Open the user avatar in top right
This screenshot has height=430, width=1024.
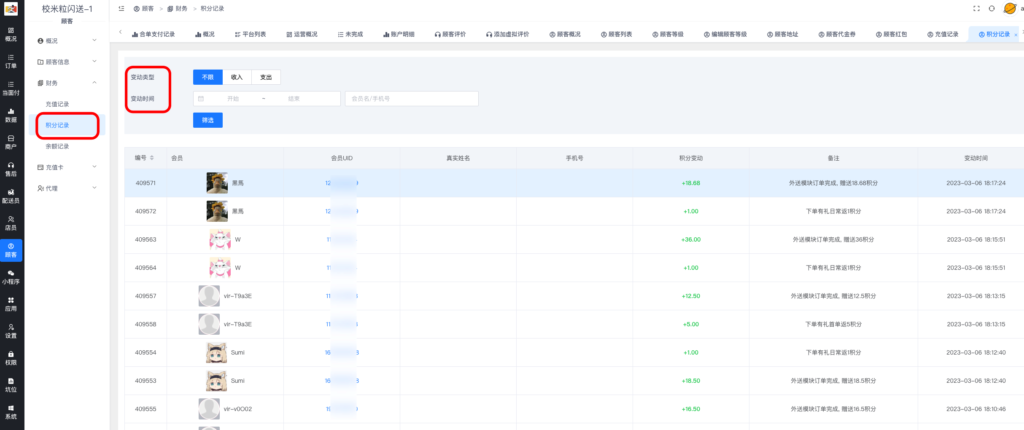click(1009, 8)
